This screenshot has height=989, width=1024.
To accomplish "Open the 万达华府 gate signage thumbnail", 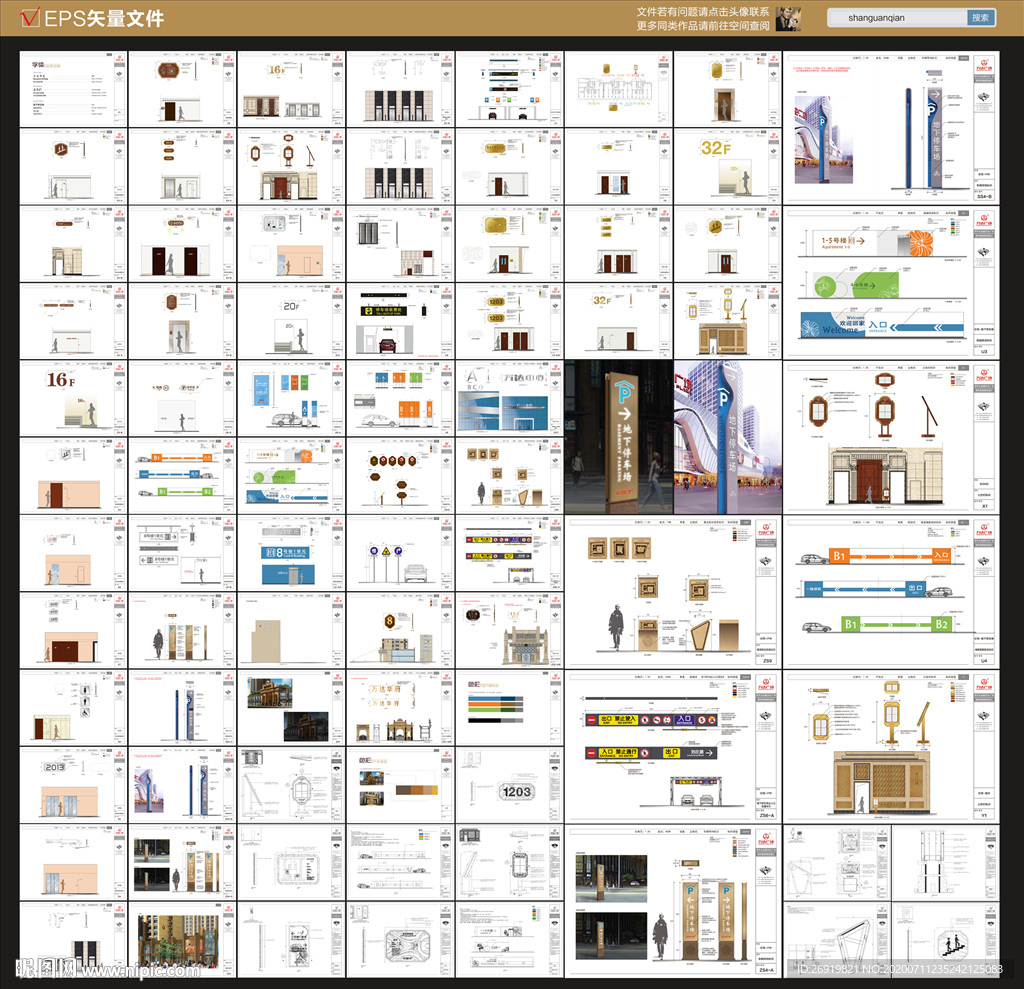I will click(x=400, y=707).
